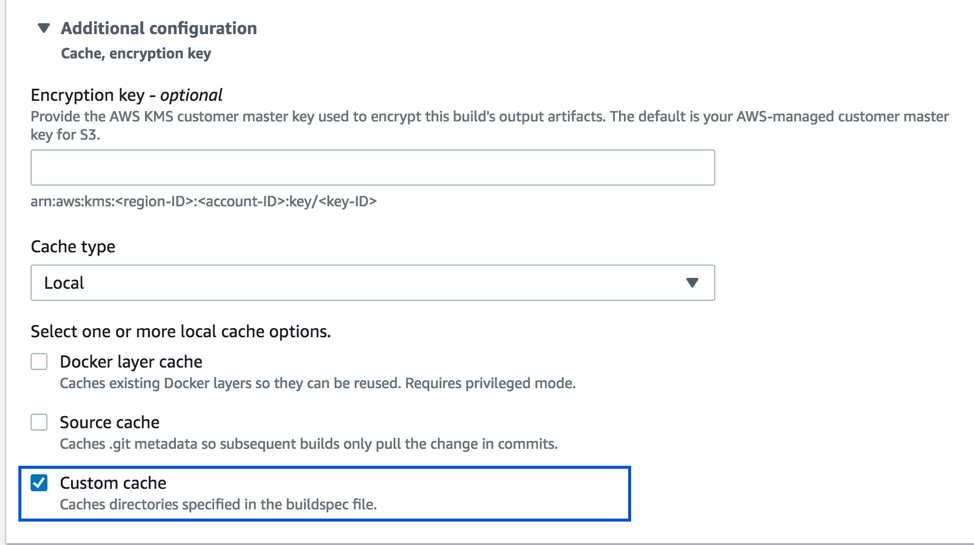Select the Local cache type box

click(373, 283)
